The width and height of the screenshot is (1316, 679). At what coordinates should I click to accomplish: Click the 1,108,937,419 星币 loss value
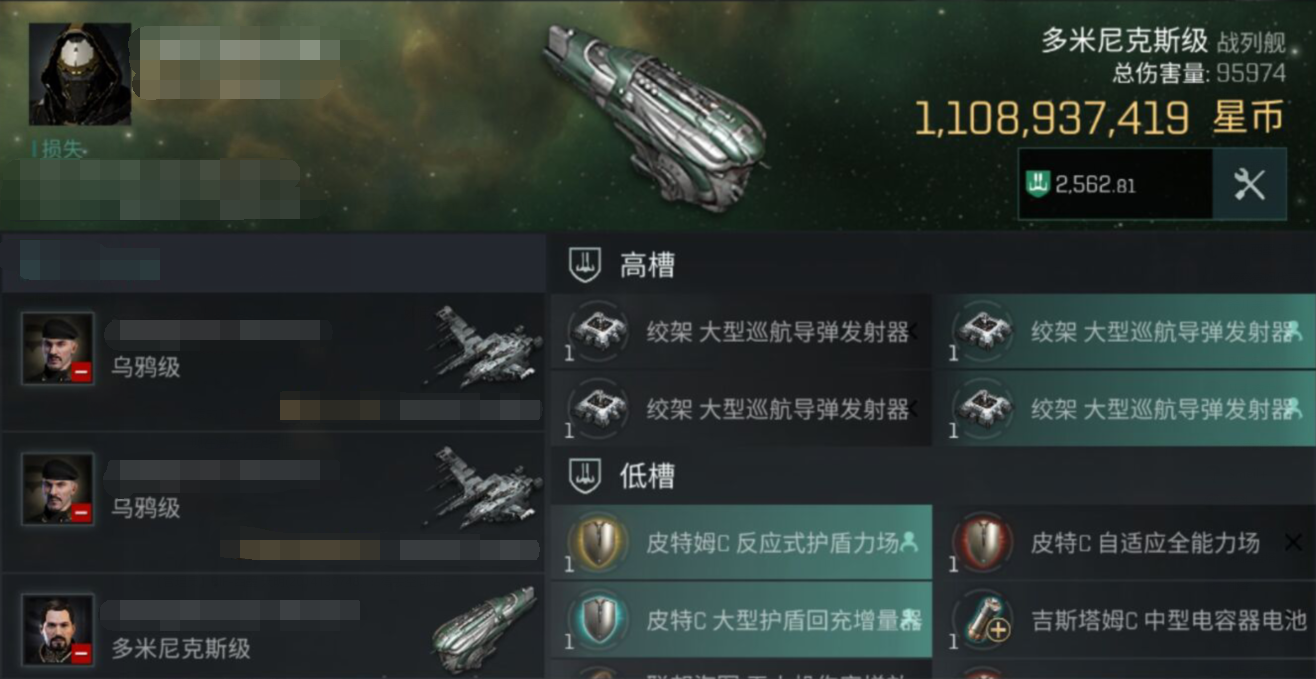pyautogui.click(x=1100, y=118)
